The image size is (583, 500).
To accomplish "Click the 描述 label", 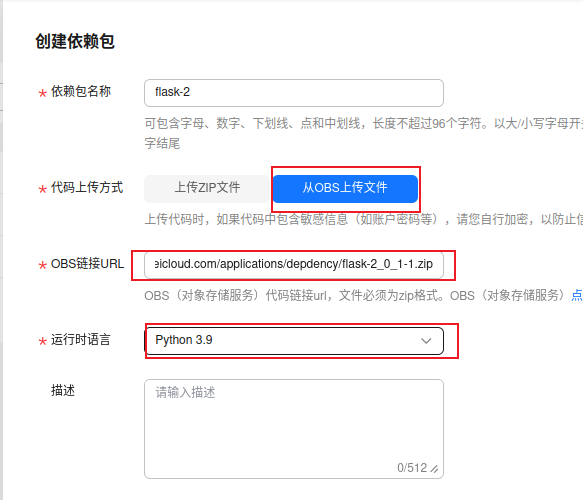I will click(63, 391).
